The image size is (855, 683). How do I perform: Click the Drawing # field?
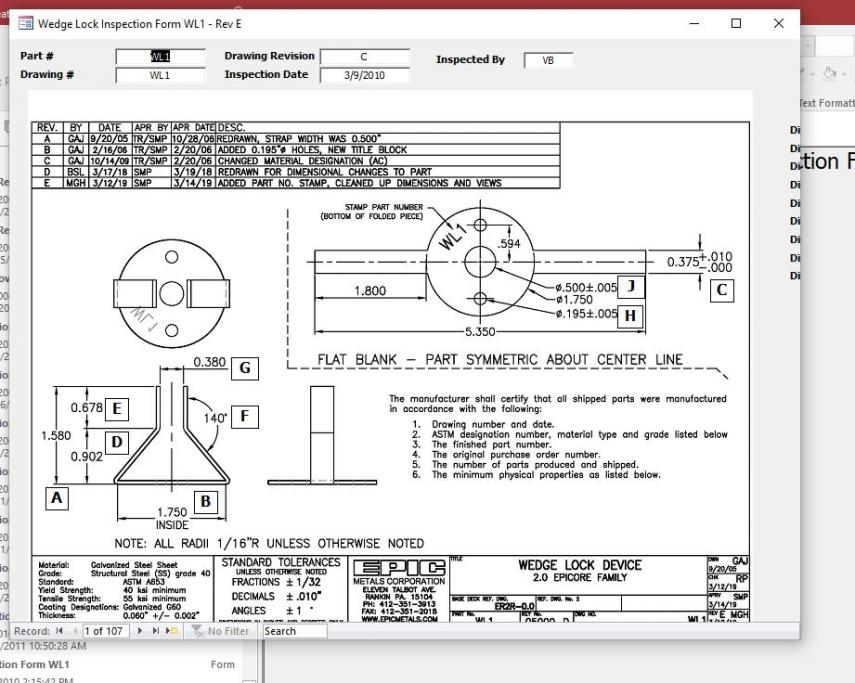click(x=160, y=75)
